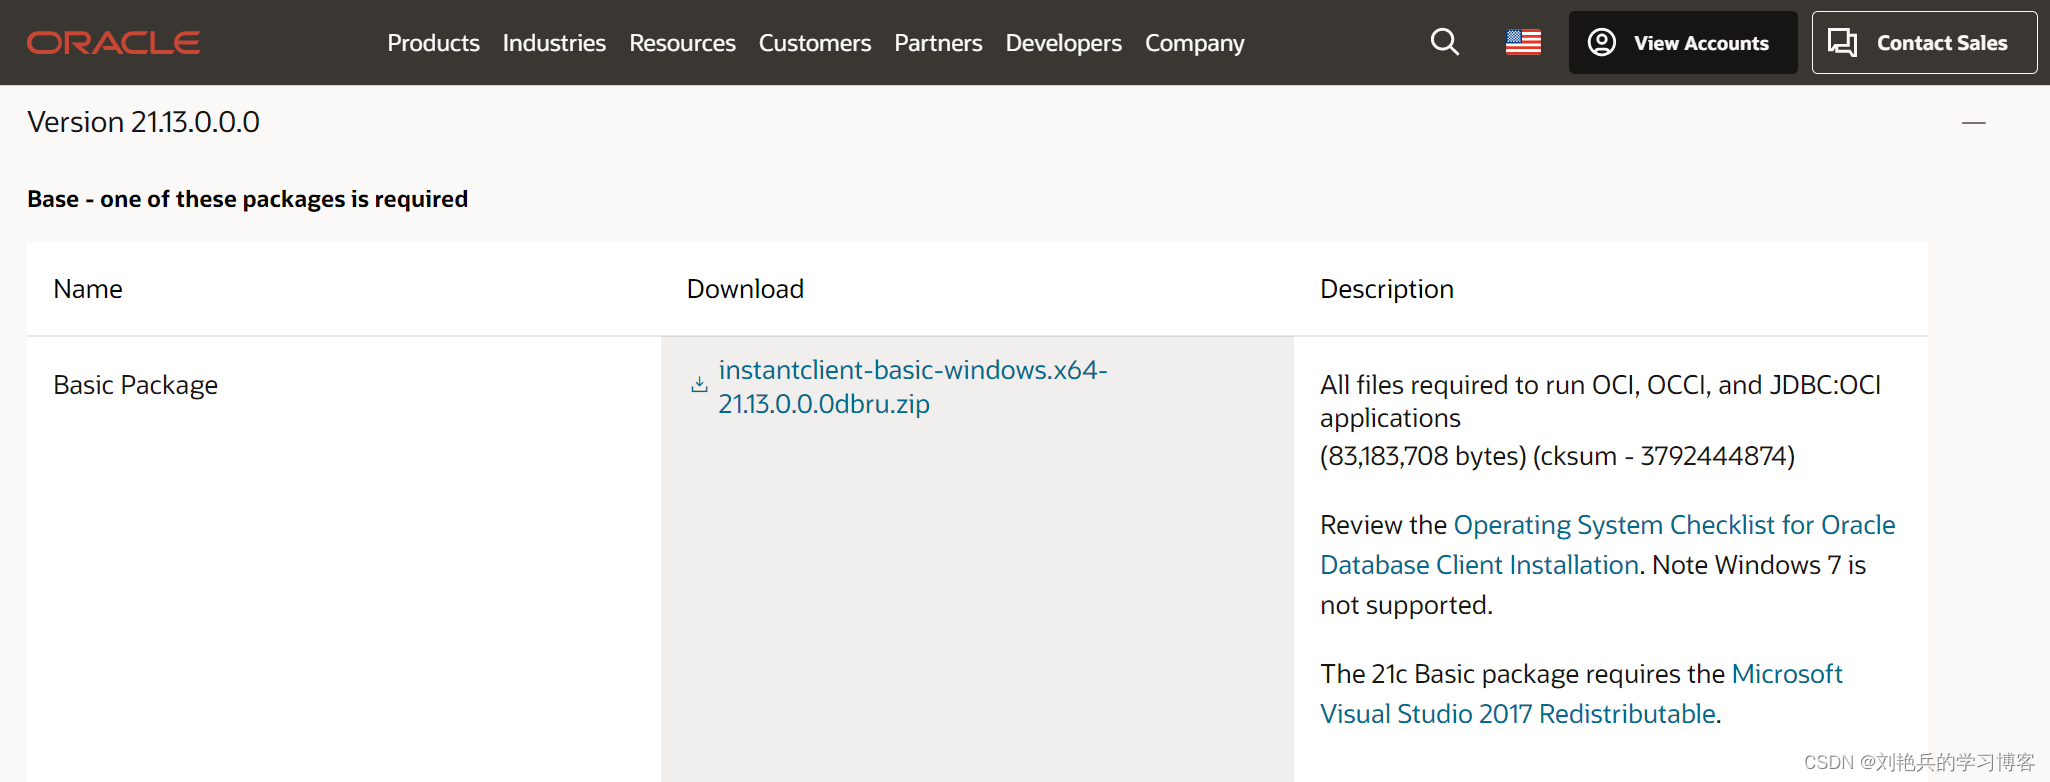Open the Company menu
Screen dimensions: 2050x782
(x=1194, y=43)
